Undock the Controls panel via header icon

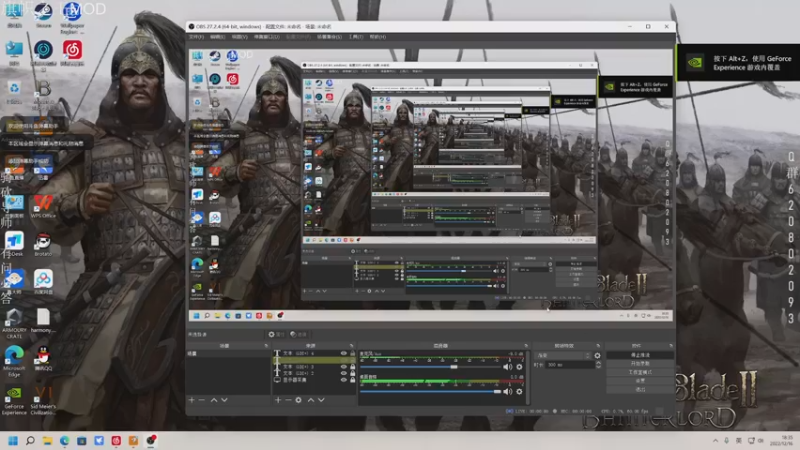point(671,346)
